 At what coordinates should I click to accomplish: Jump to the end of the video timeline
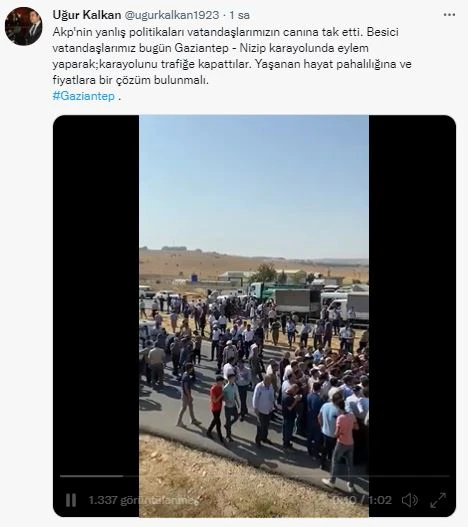(448, 476)
